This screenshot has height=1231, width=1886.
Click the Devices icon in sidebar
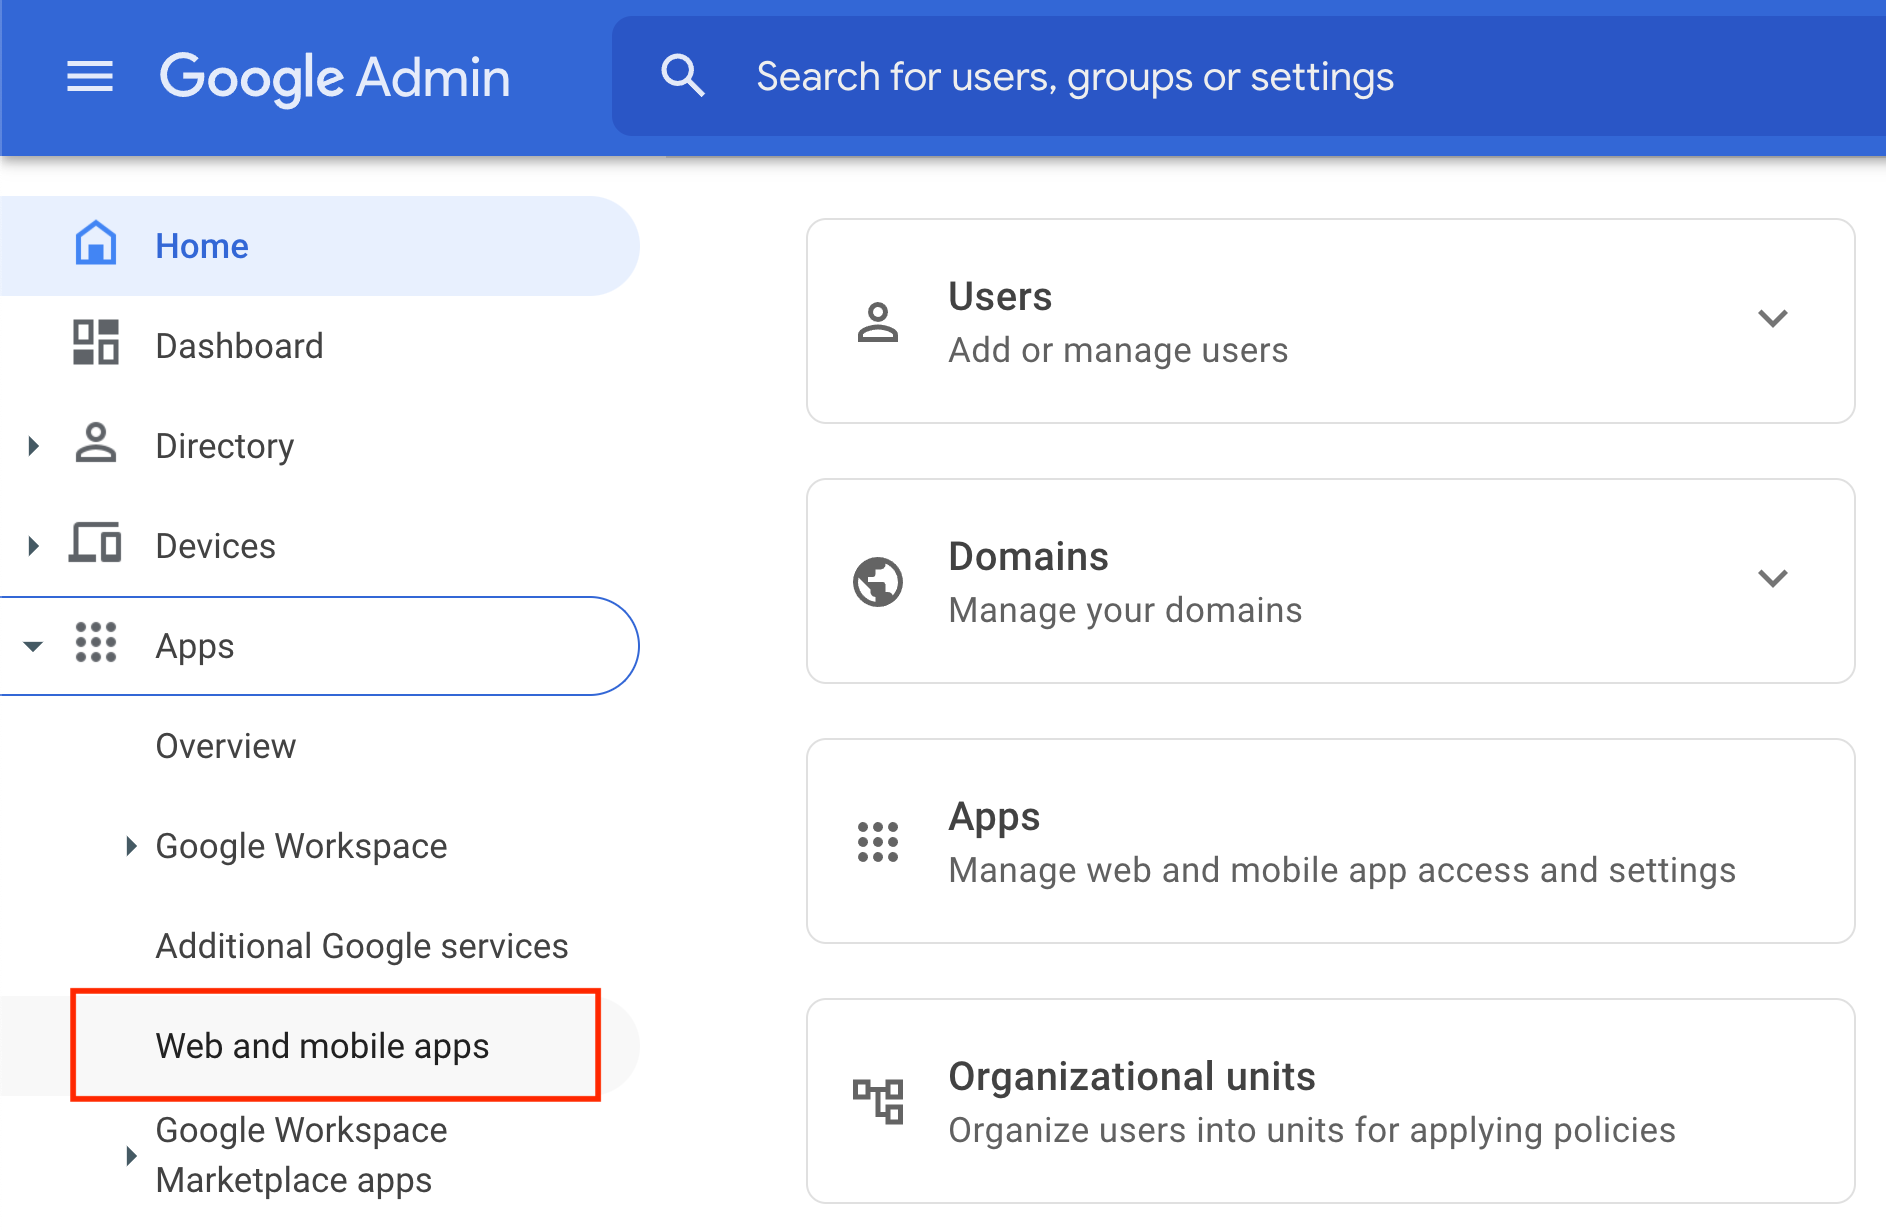[95, 545]
